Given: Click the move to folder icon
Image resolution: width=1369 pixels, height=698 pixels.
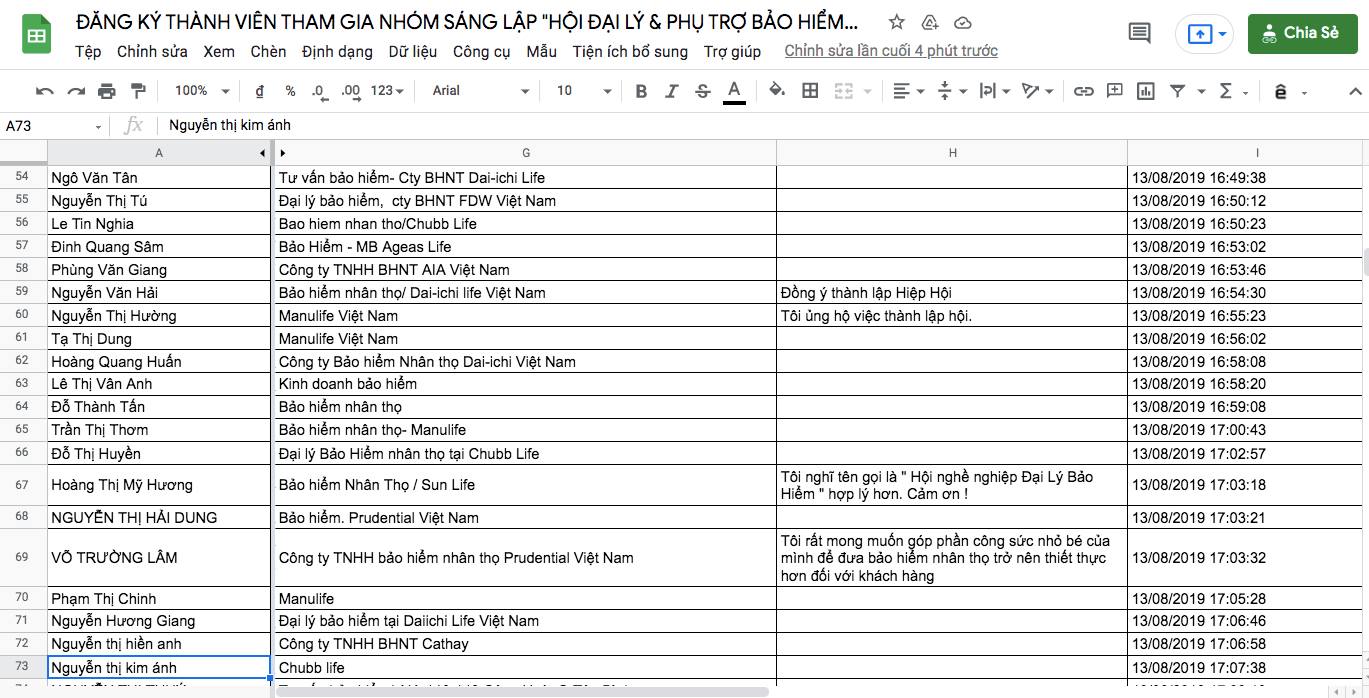Looking at the screenshot, I should [929, 22].
